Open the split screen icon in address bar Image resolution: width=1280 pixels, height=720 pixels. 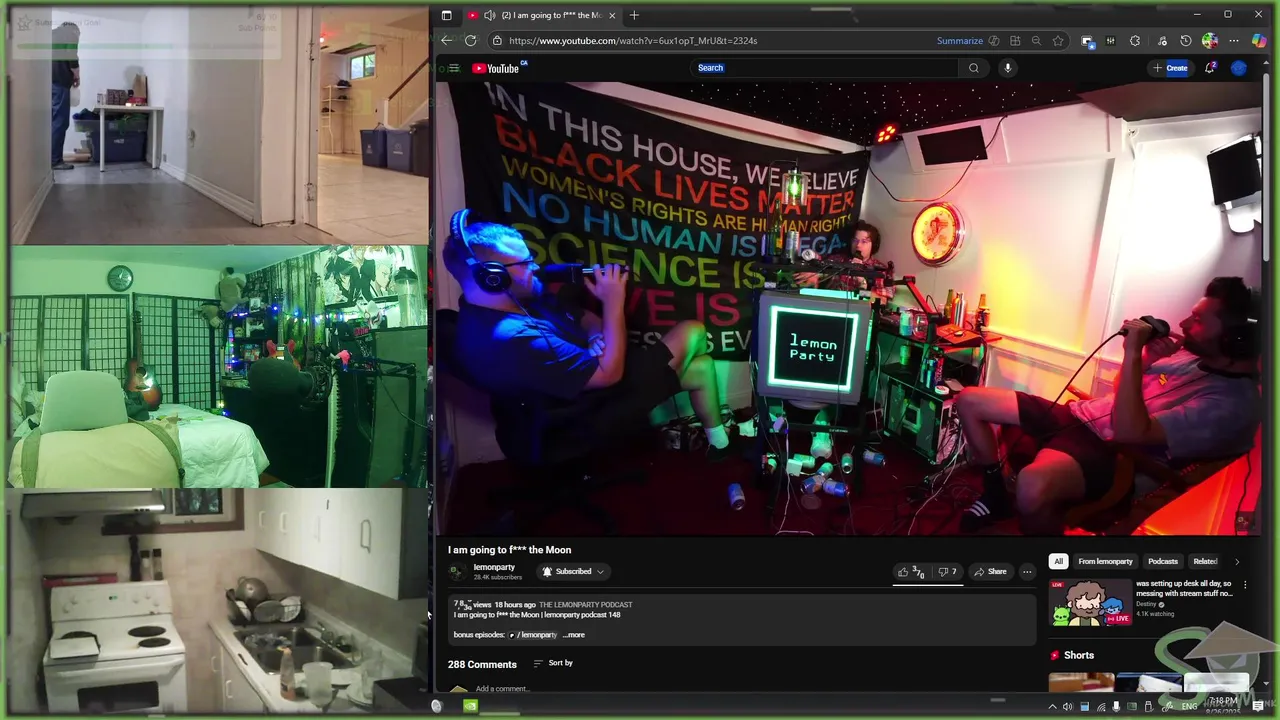point(1015,41)
